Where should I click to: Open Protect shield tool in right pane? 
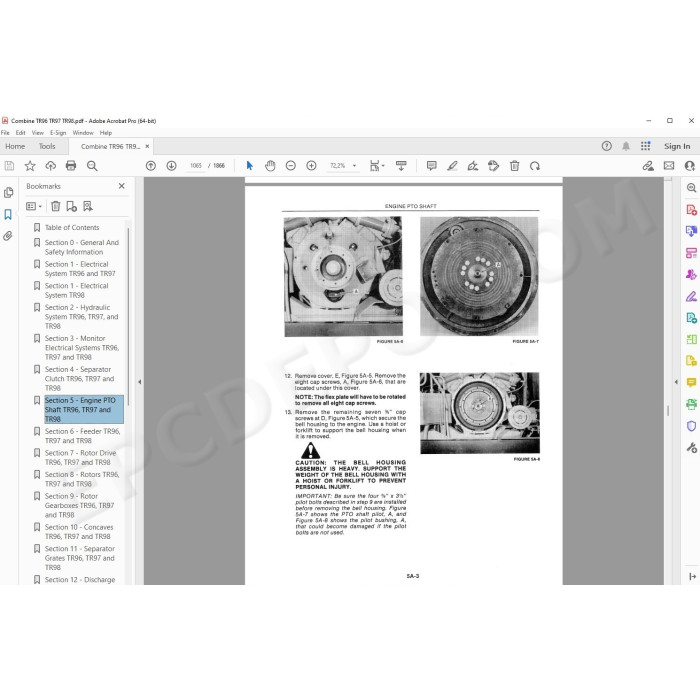point(691,426)
